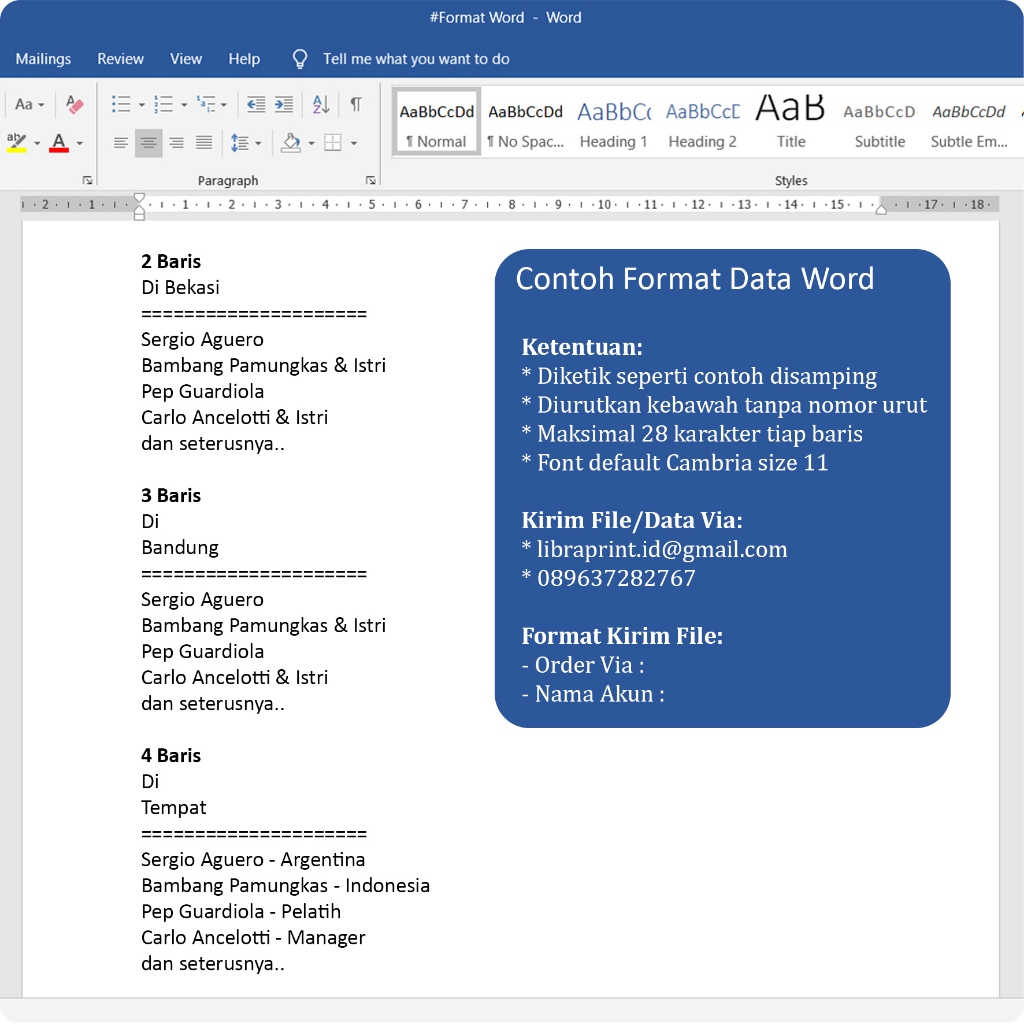Screen dimensions: 1024x1024
Task: Click the 'Di Bekasi' line
Action: 180,287
